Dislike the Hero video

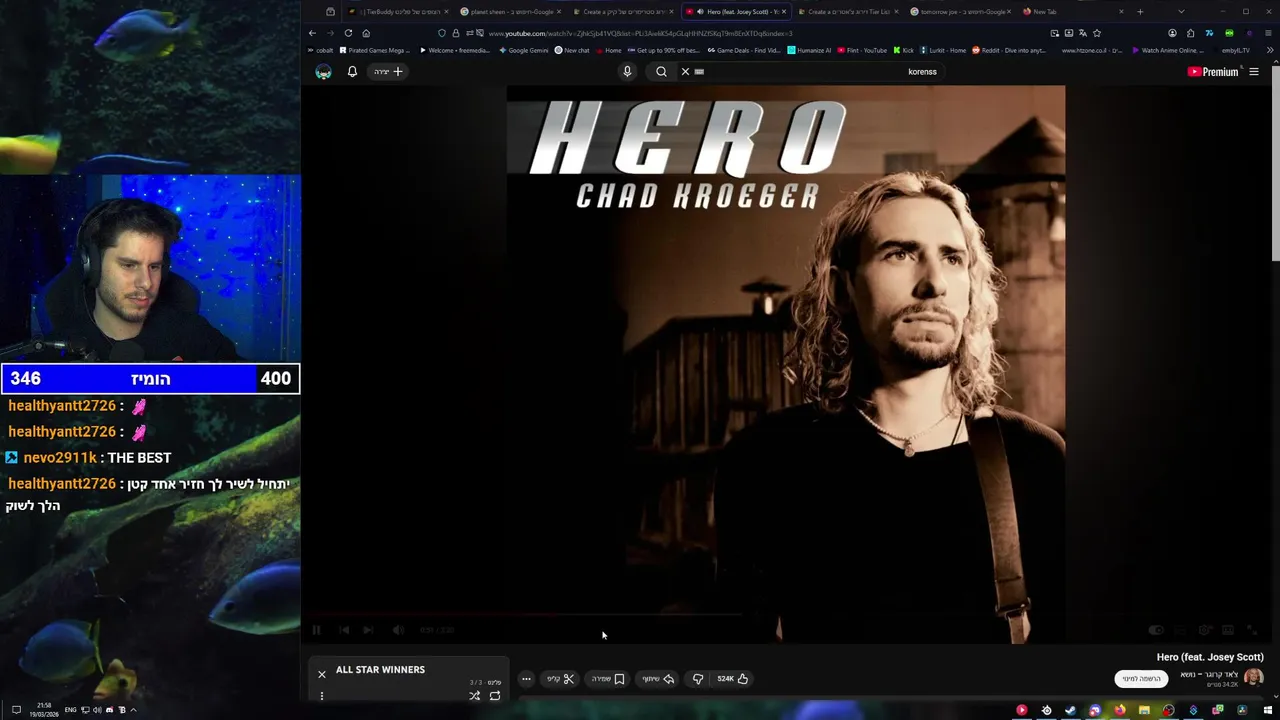[x=698, y=679]
